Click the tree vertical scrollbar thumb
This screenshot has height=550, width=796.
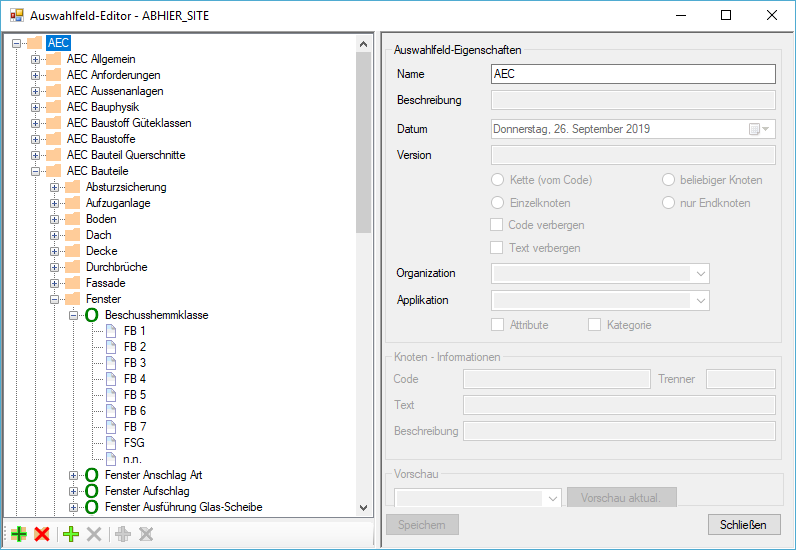[363, 142]
